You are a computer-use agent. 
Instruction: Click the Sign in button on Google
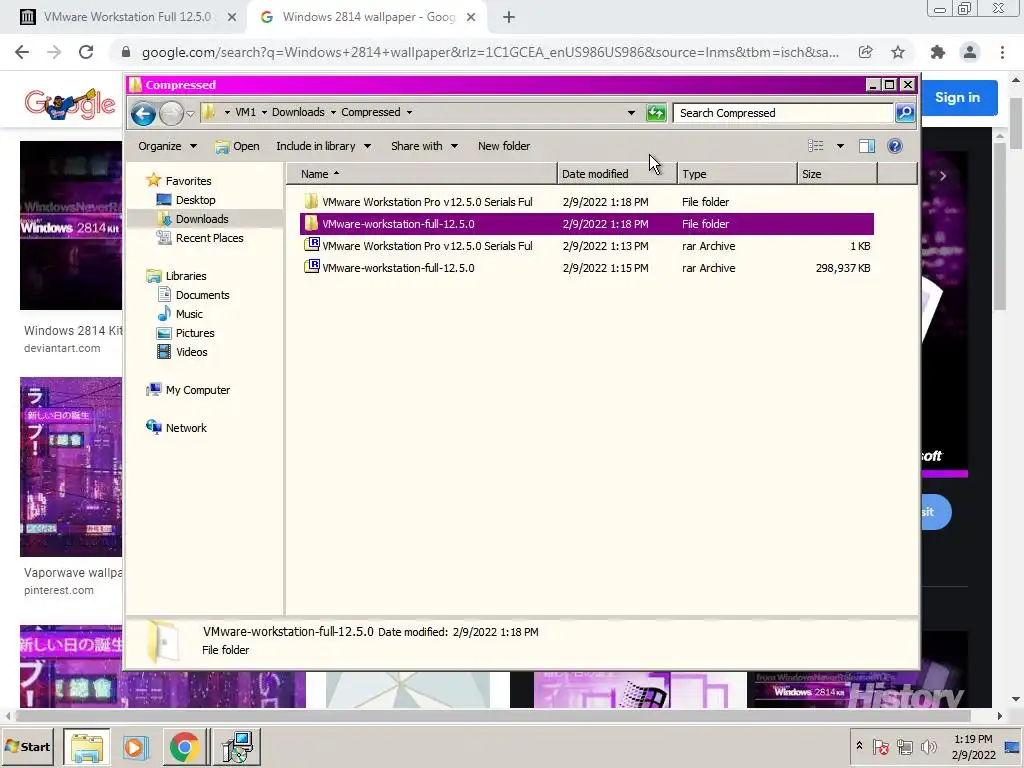958,97
